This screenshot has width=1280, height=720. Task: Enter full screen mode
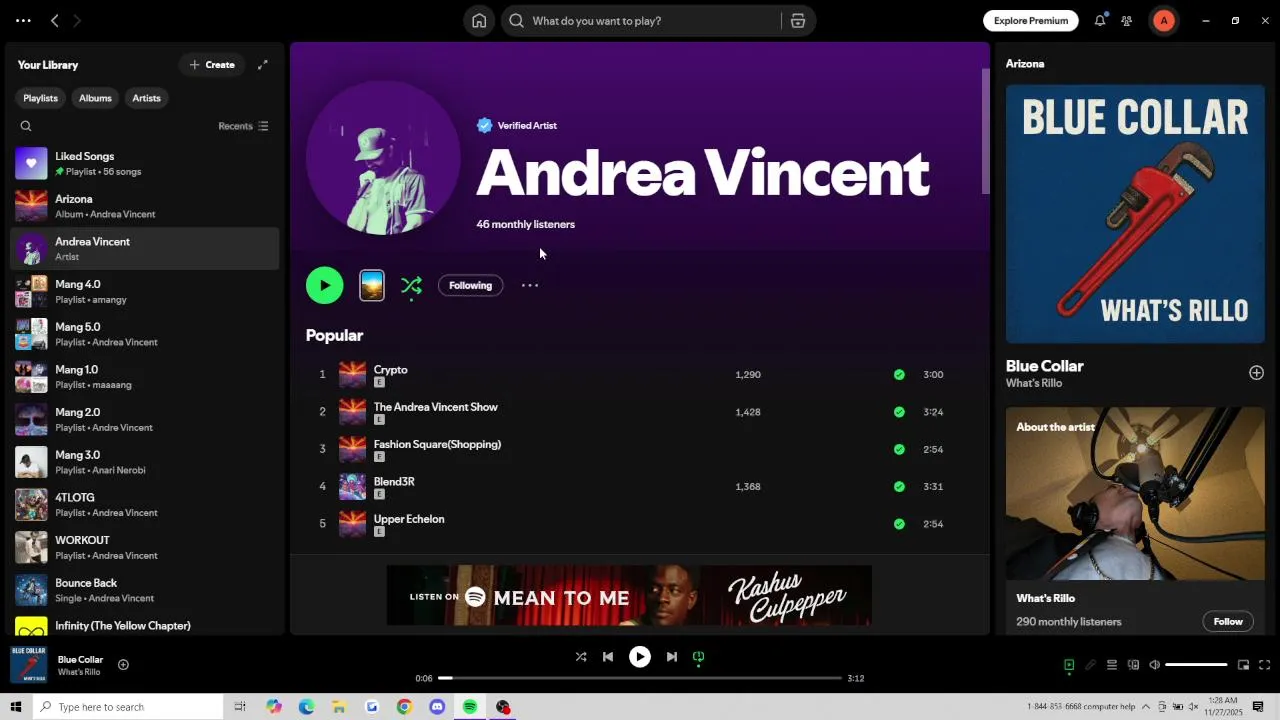tap(1264, 665)
